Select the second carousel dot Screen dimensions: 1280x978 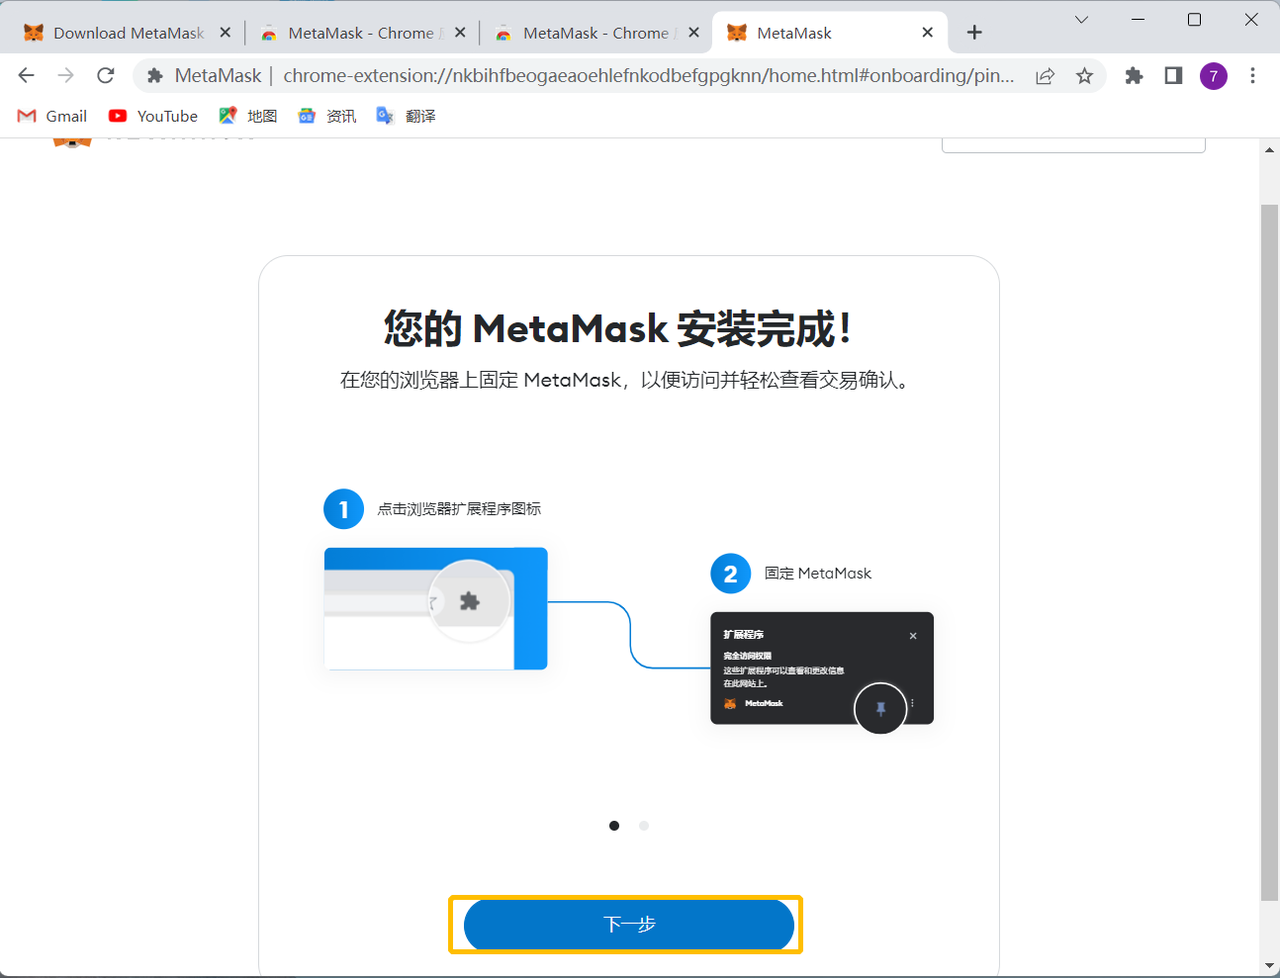[644, 826]
